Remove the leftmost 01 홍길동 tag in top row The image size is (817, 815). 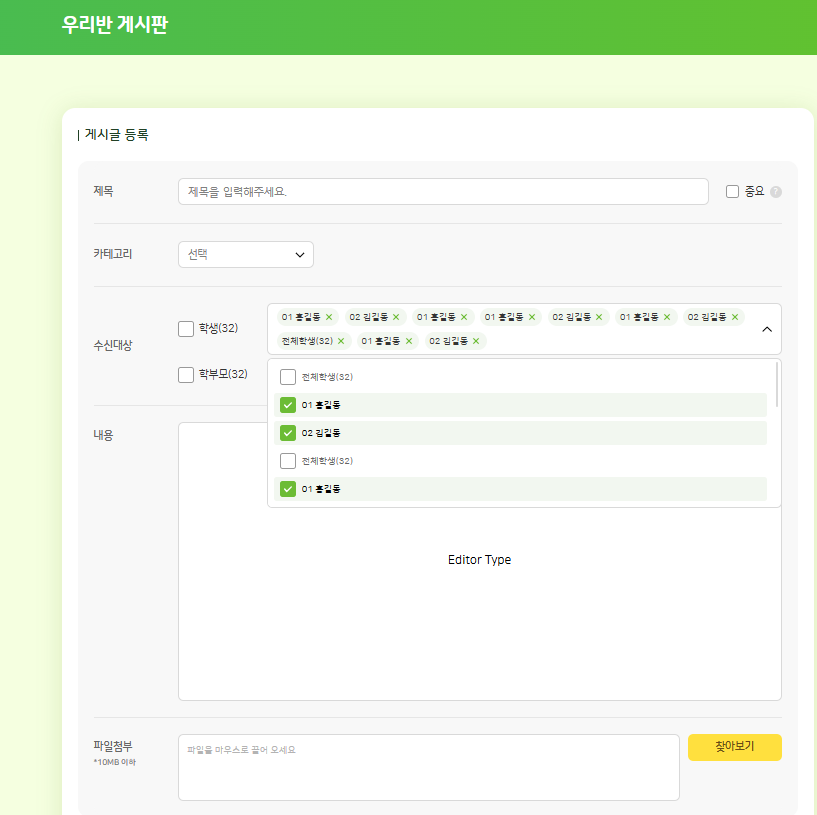coord(329,317)
